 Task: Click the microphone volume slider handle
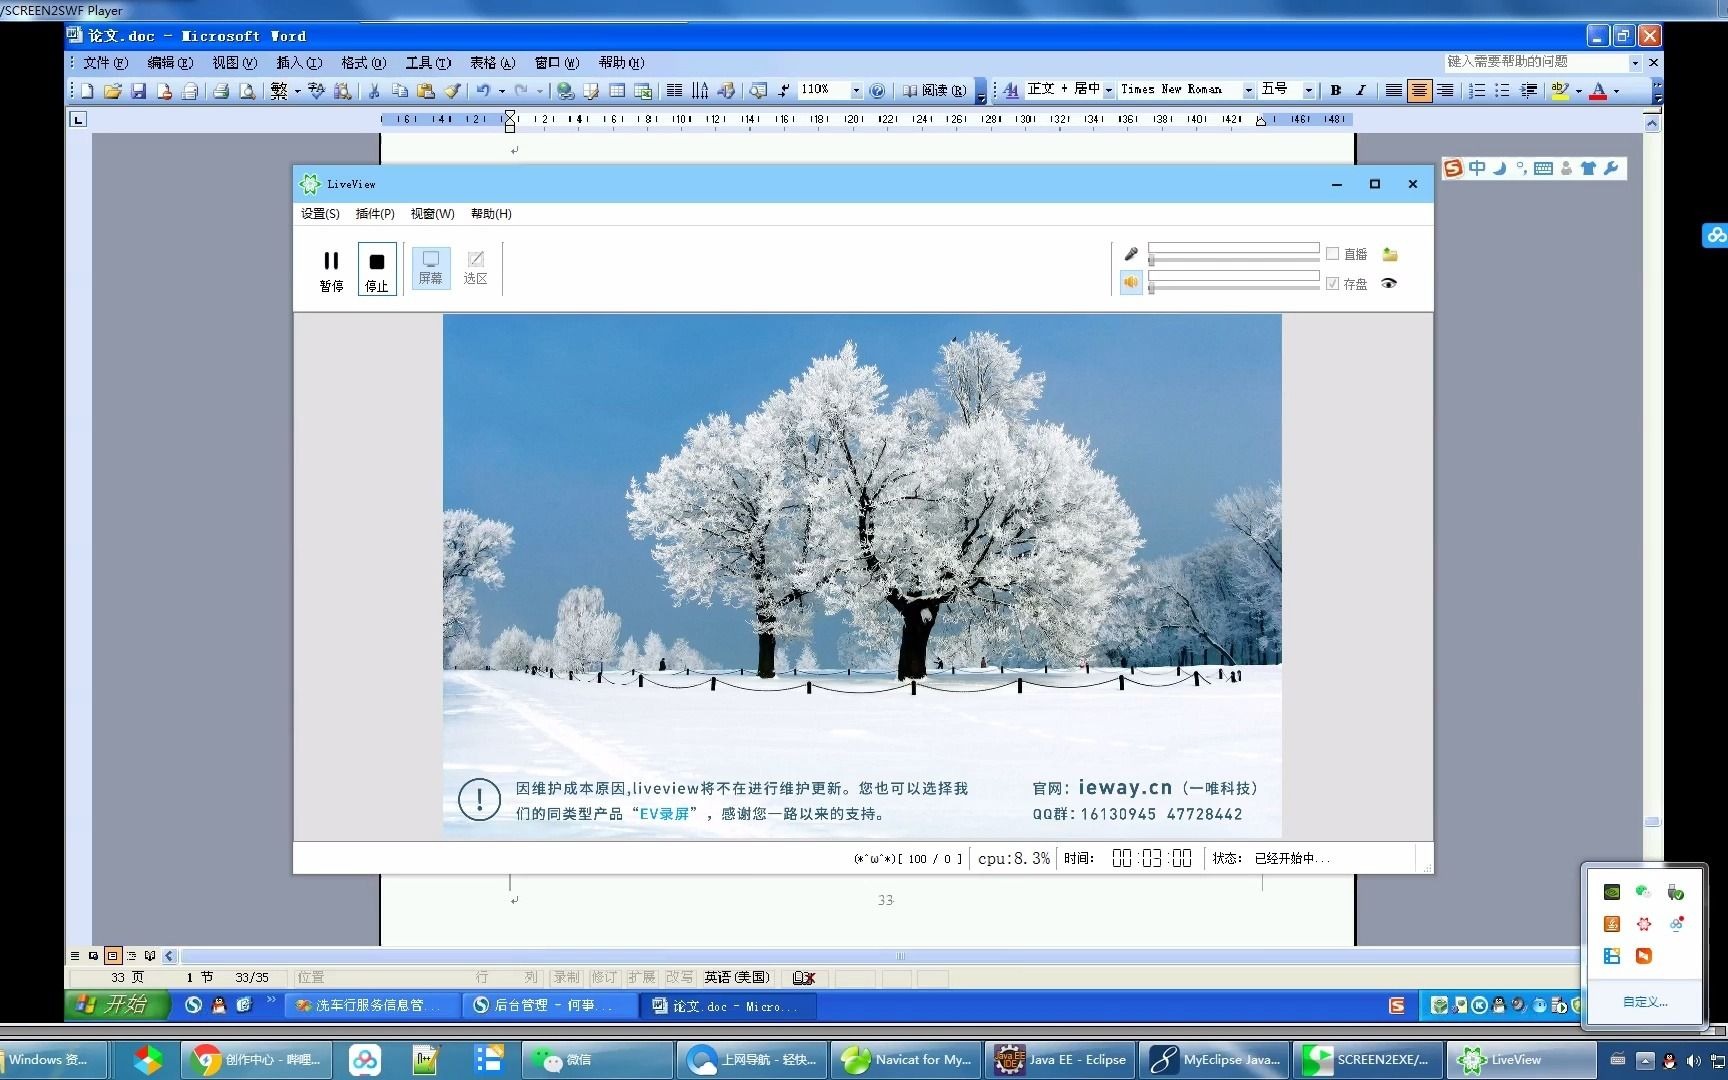[1152, 260]
